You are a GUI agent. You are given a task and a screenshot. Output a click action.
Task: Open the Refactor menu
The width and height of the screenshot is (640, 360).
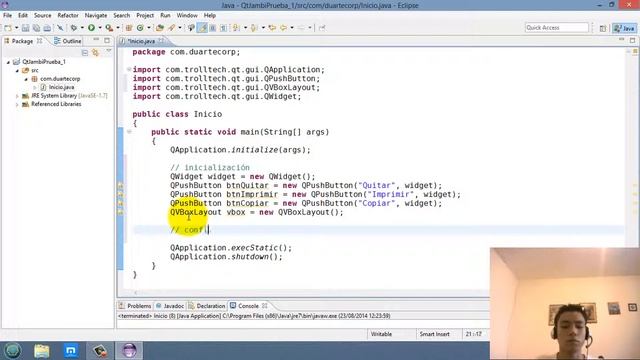tap(68, 15)
